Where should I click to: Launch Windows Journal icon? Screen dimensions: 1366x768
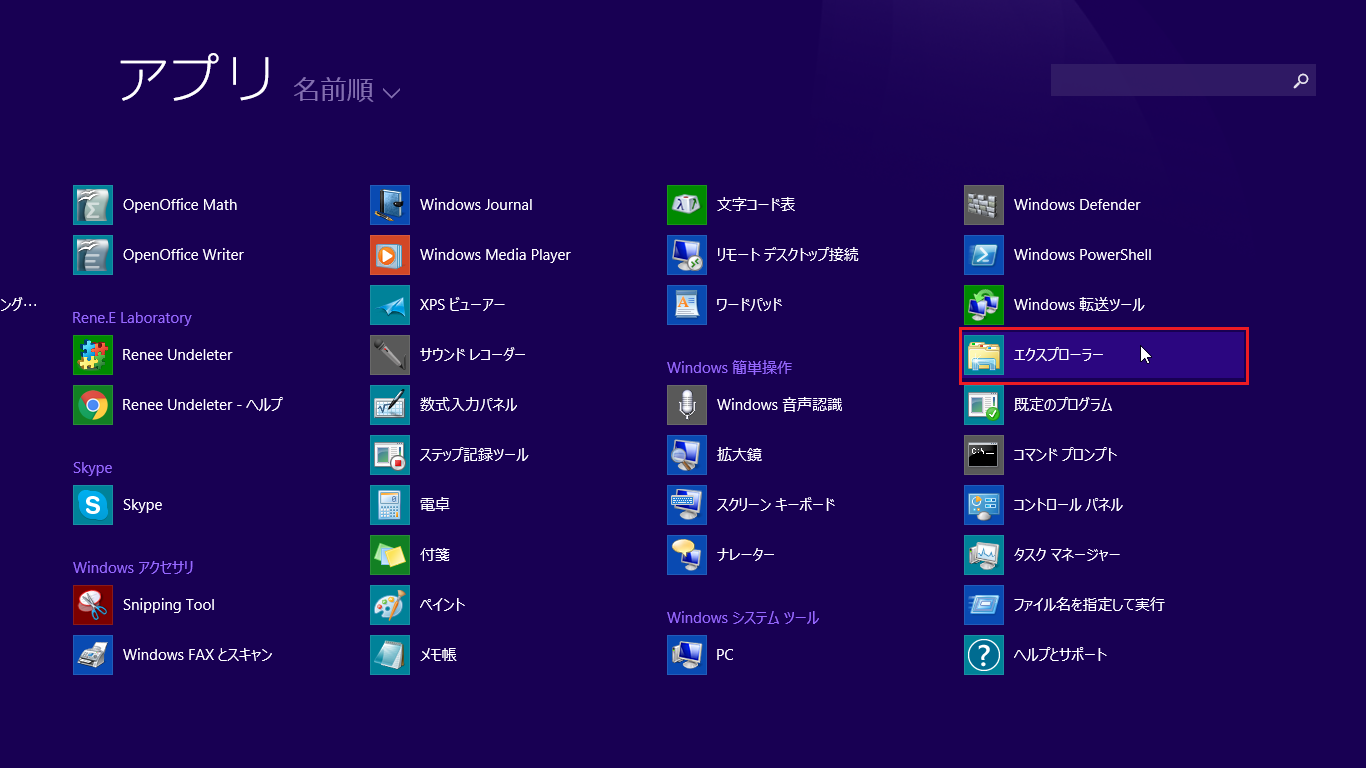tap(390, 205)
